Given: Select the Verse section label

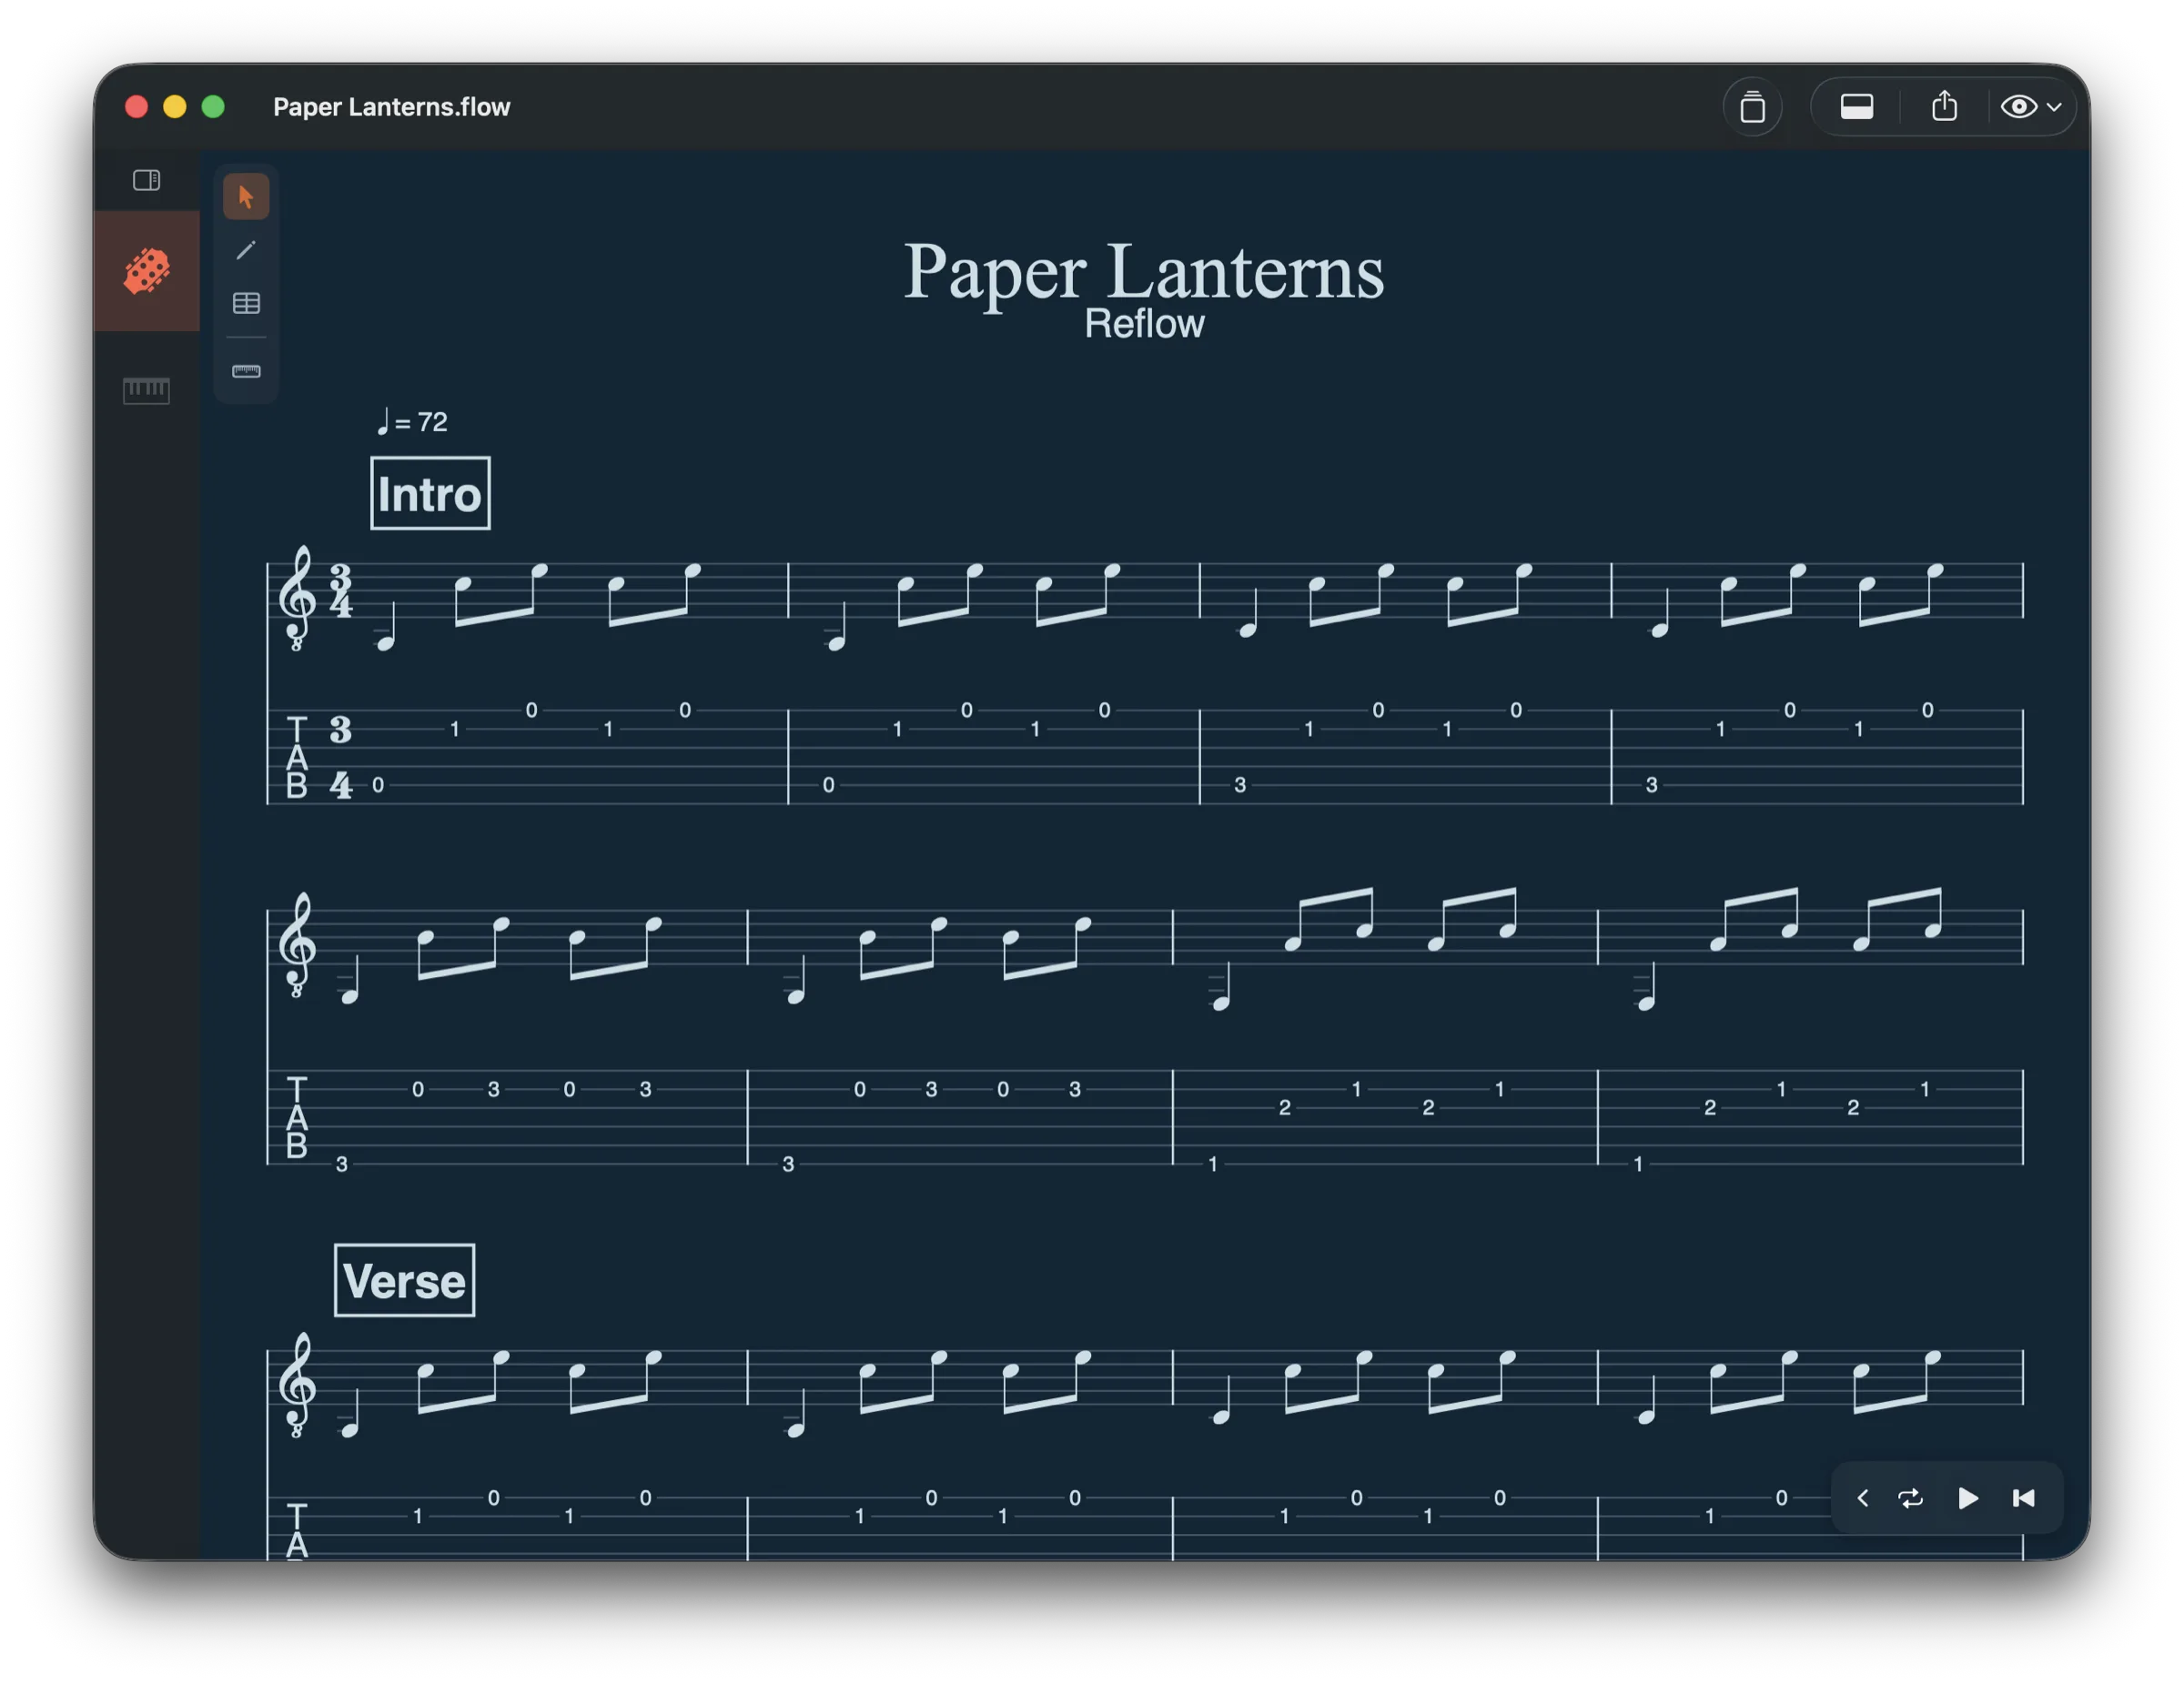Looking at the screenshot, I should [404, 1280].
